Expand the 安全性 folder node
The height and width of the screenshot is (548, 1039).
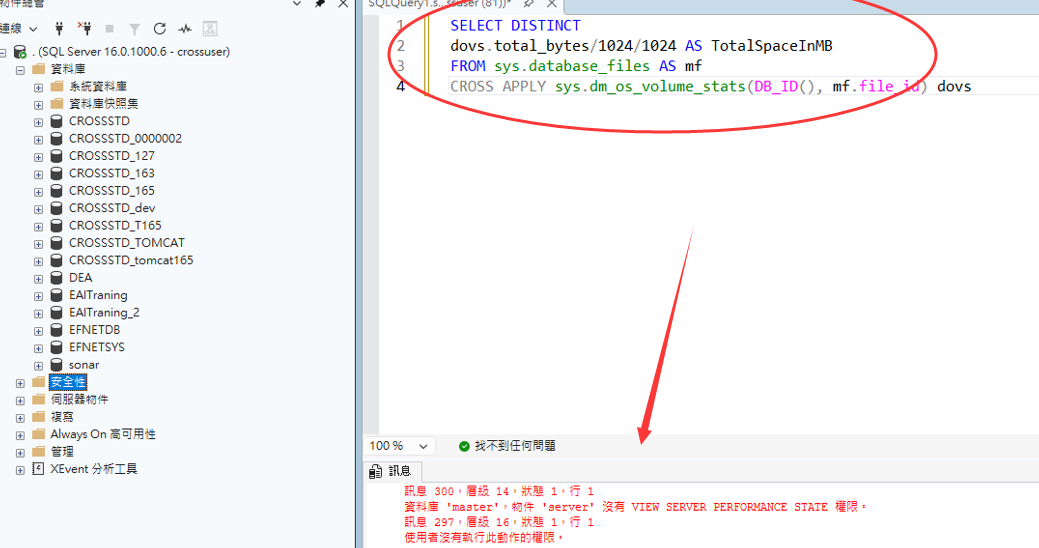click(21, 382)
